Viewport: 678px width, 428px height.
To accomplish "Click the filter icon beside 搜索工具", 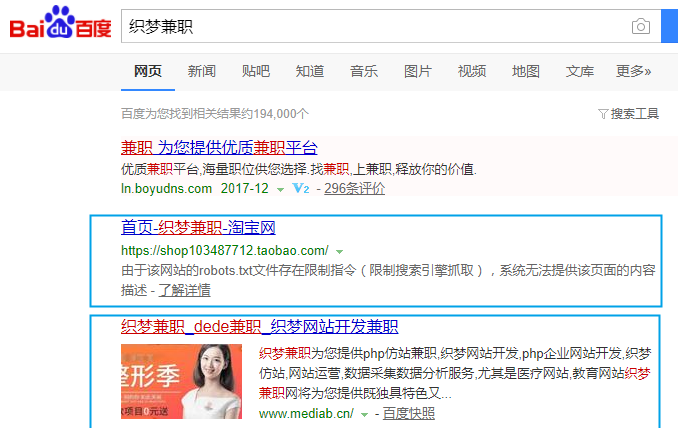I will click(x=603, y=114).
